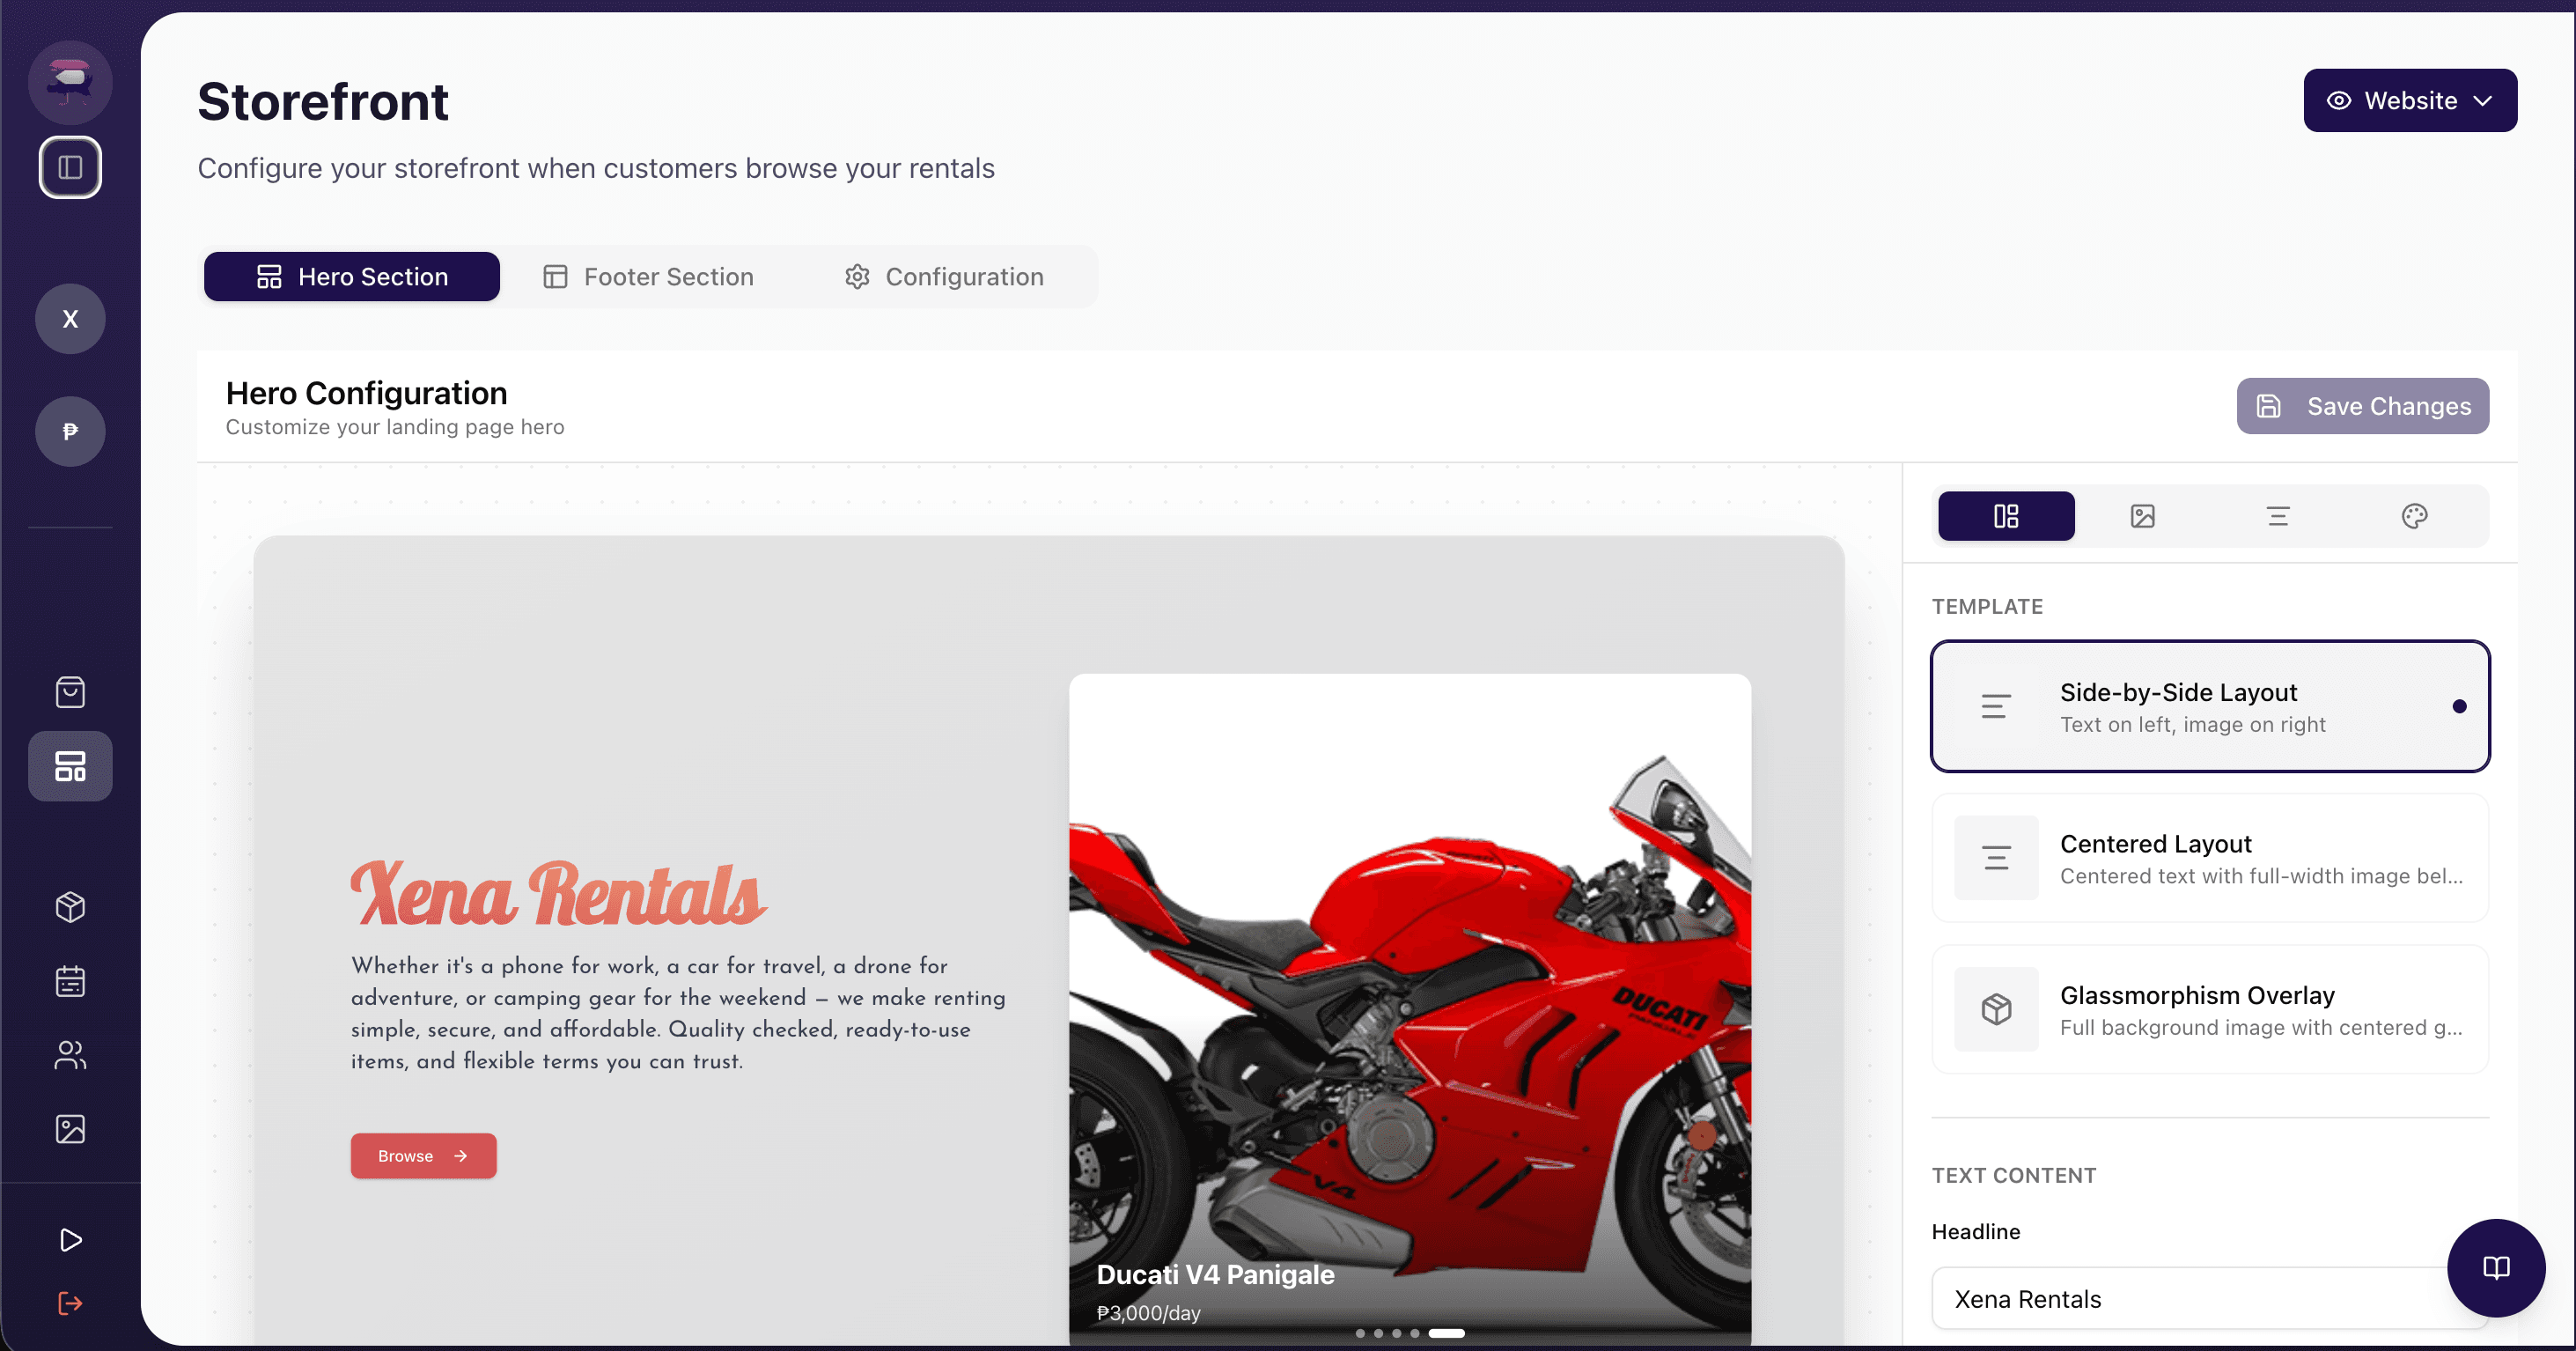The width and height of the screenshot is (2576, 1351).
Task: Toggle the sidebar collapse panel icon
Action: (70, 167)
